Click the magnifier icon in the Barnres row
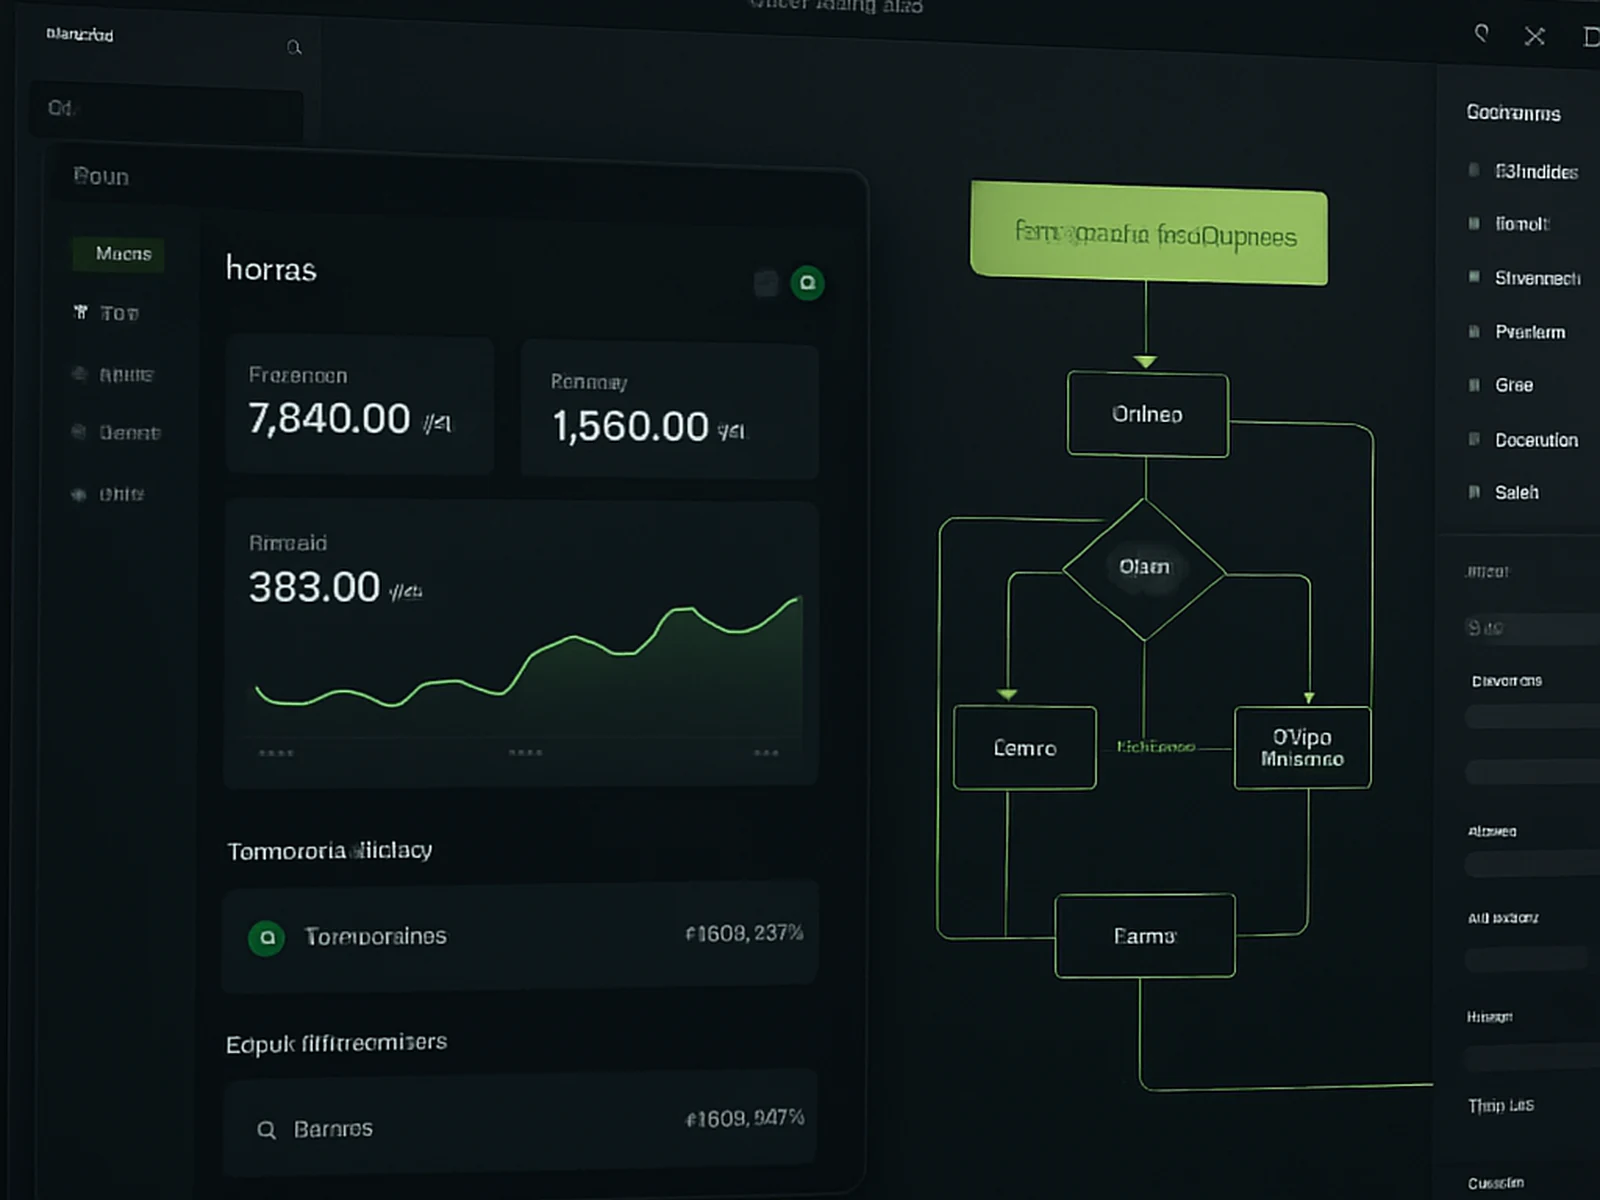Image resolution: width=1600 pixels, height=1200 pixels. pyautogui.click(x=266, y=1130)
